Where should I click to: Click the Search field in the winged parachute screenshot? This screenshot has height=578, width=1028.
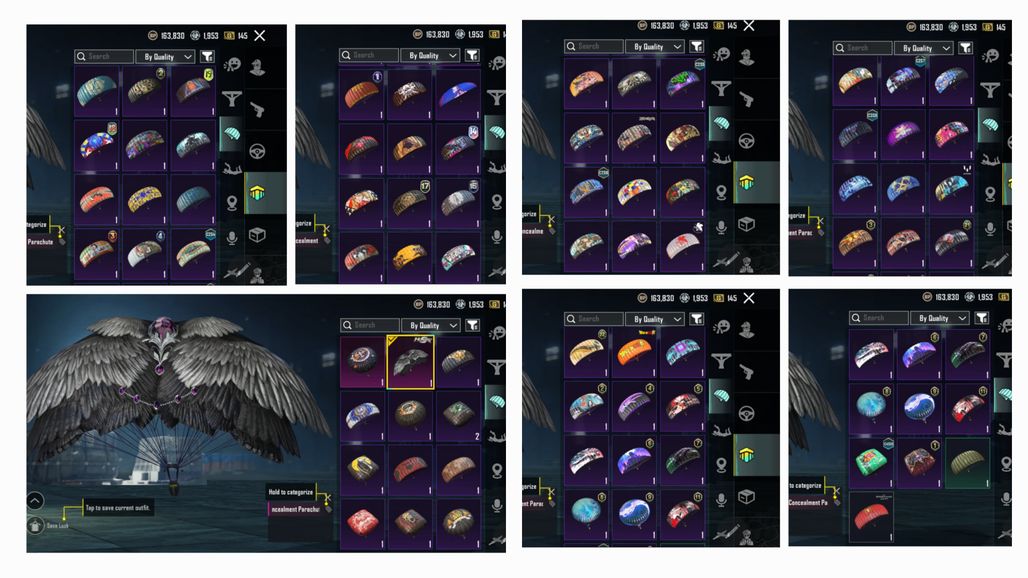coord(370,325)
